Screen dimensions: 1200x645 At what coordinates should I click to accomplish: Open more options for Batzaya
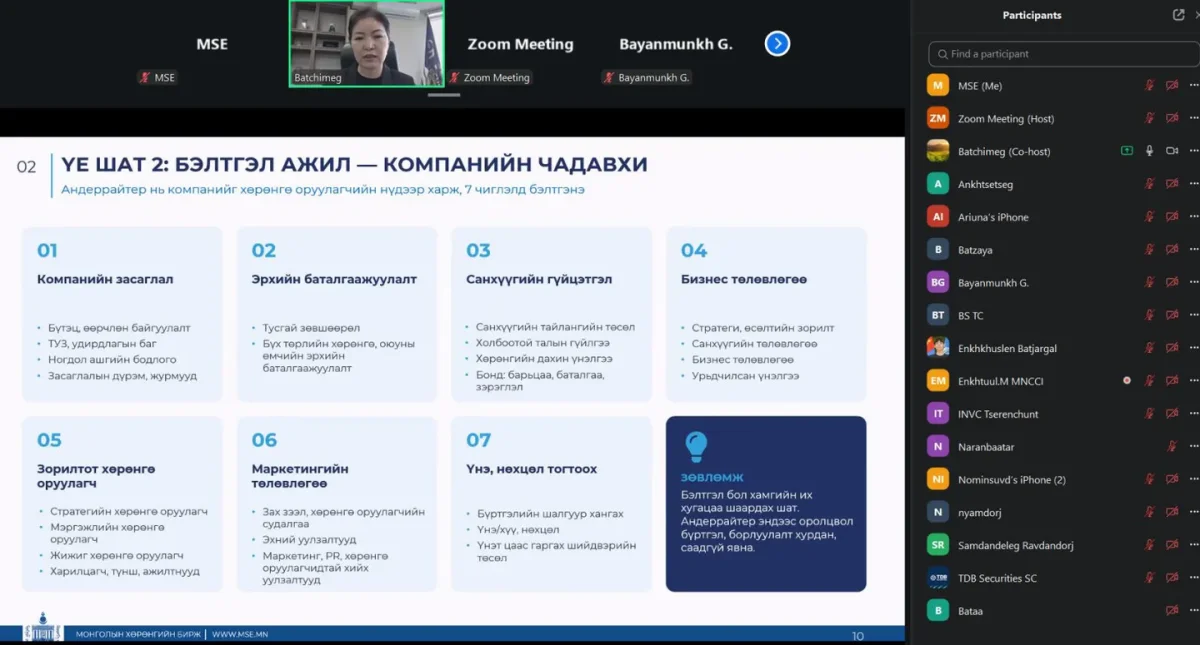(x=1193, y=250)
